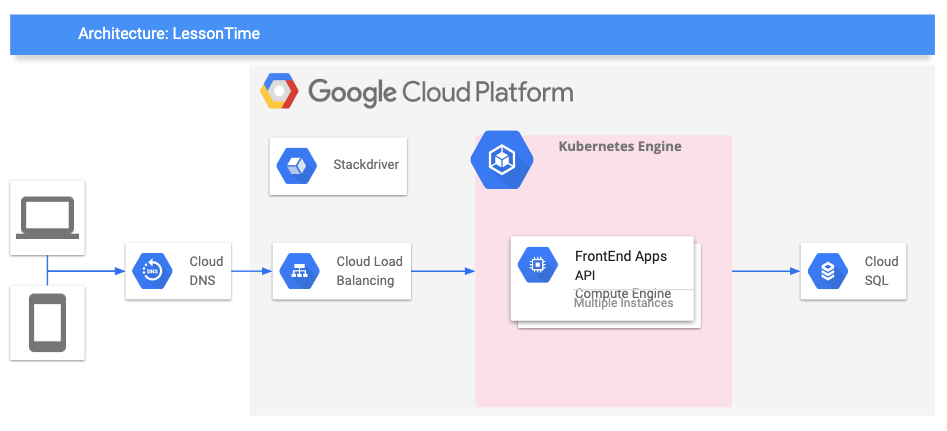Click the Google Cloud Platform logo
Viewport: 947px width, 431px height.
click(x=280, y=93)
